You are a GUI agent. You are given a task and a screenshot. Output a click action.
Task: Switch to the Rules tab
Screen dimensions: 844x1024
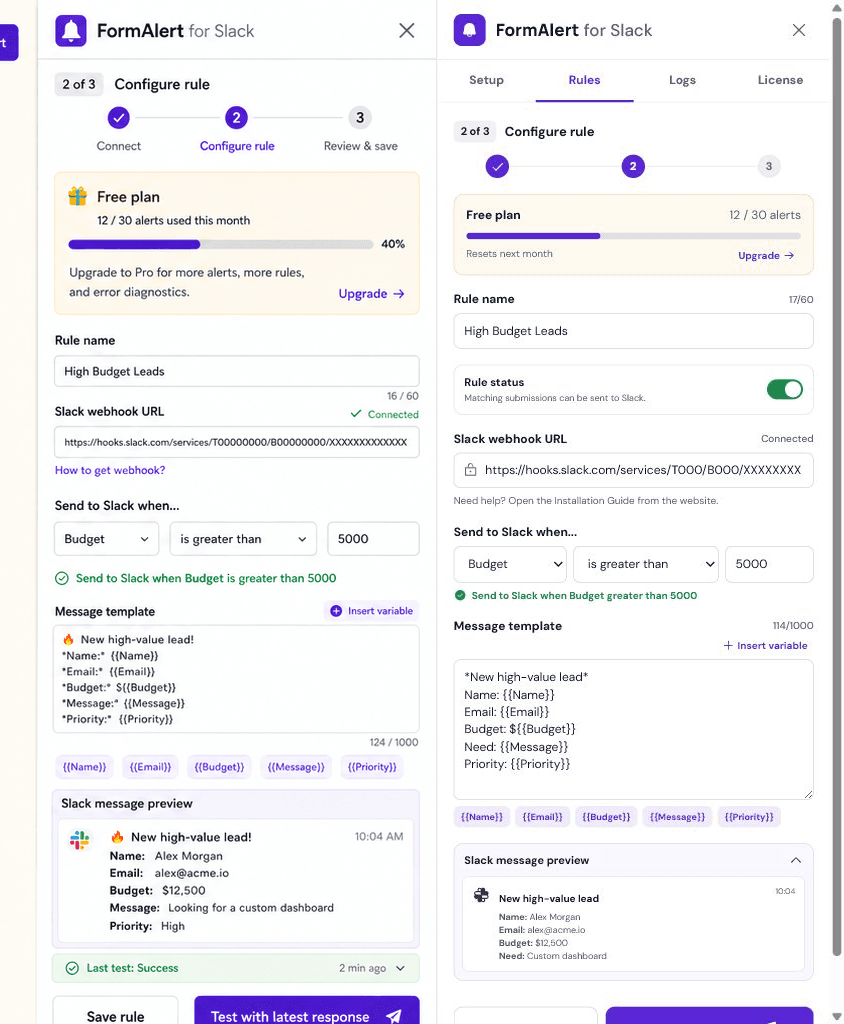point(584,80)
